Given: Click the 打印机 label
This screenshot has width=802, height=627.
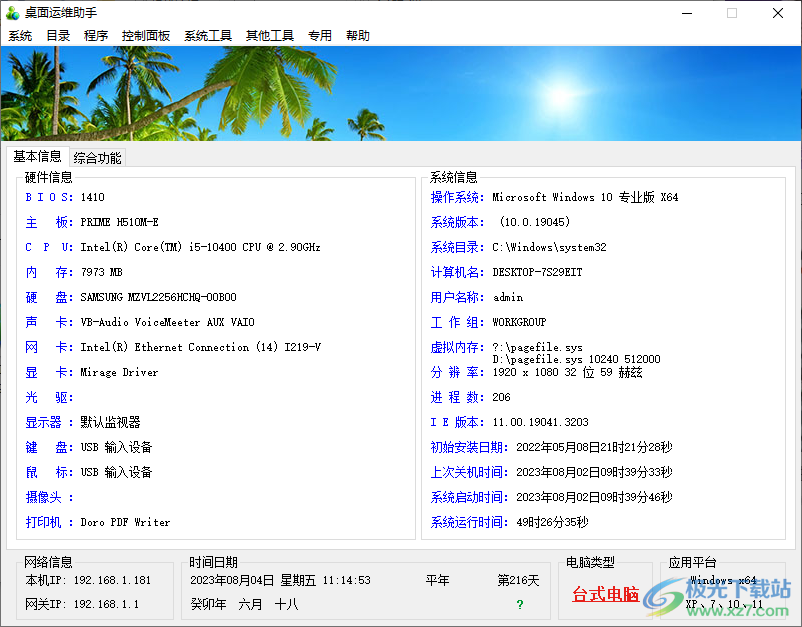Looking at the screenshot, I should [49, 522].
